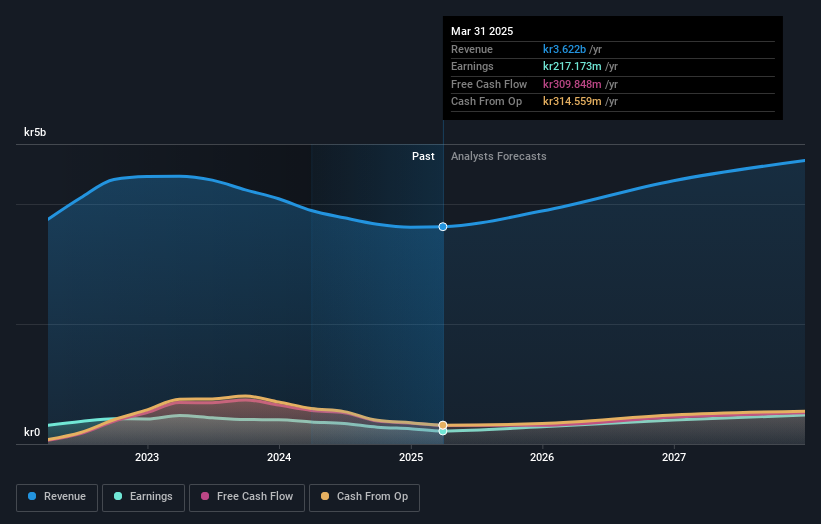Select the 2026 x-axis label

tap(542, 458)
